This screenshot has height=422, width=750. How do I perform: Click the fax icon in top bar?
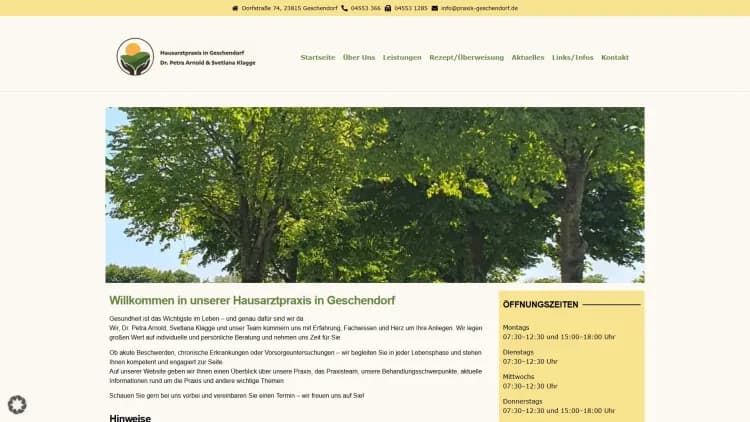pos(388,8)
